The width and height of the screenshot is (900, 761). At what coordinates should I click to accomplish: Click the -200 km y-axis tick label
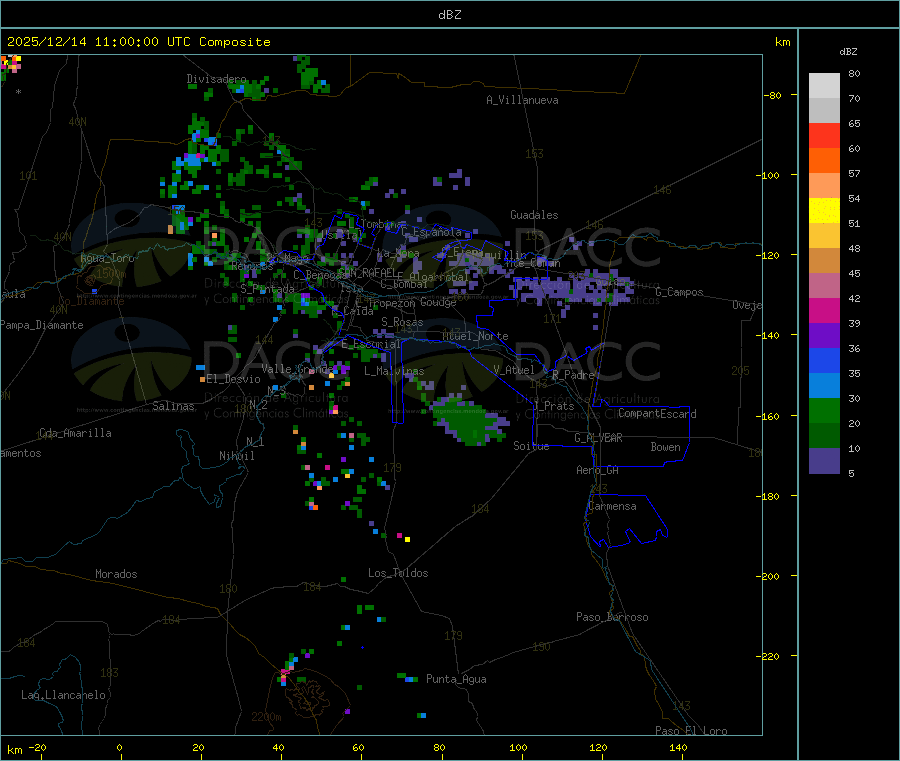(x=767, y=576)
